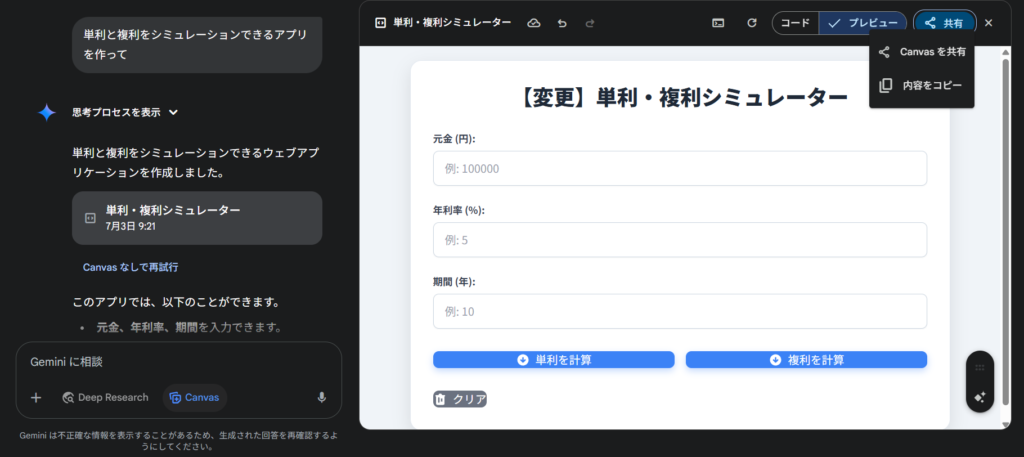Click the grid dots icon in floating pill
This screenshot has height=457, width=1024.
click(980, 368)
